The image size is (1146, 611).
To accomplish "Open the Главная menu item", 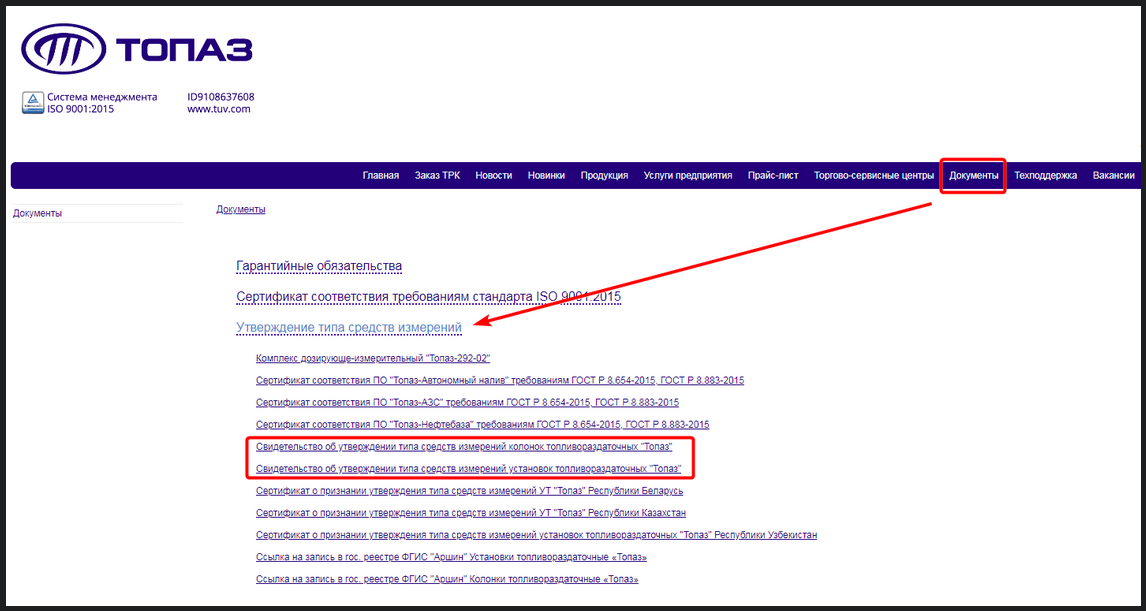I will click(x=381, y=175).
